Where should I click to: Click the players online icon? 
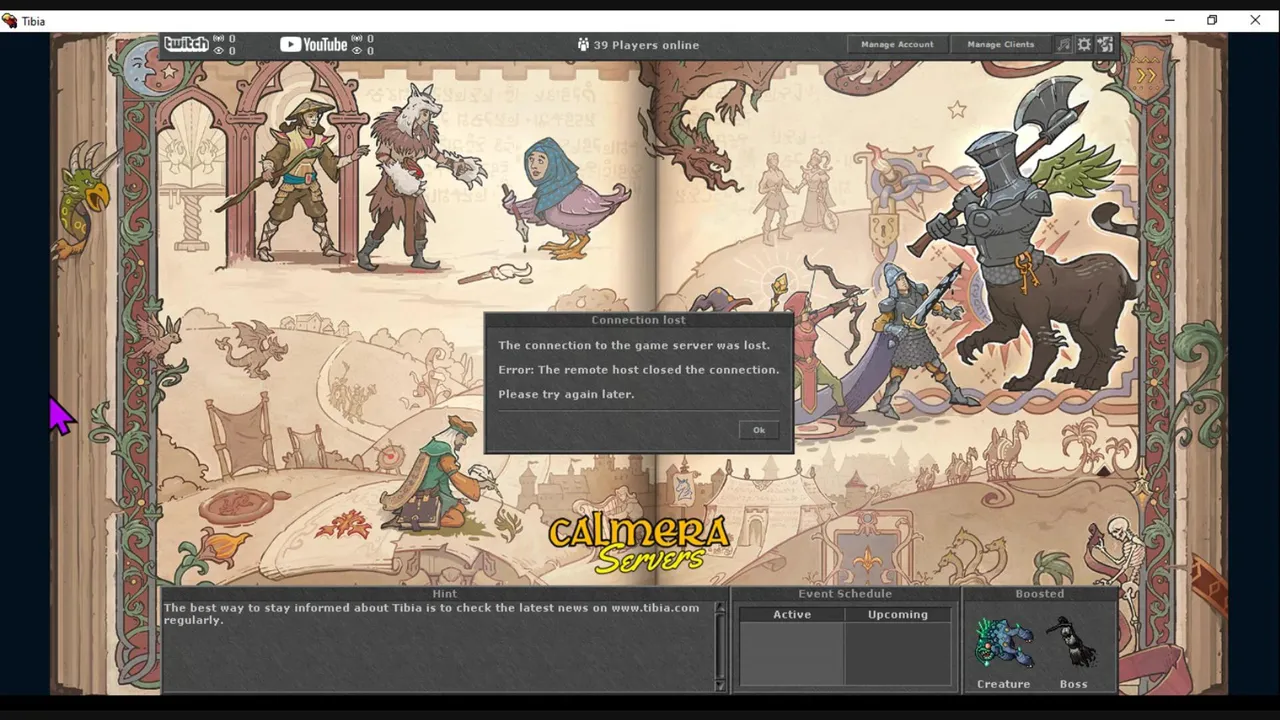(583, 45)
